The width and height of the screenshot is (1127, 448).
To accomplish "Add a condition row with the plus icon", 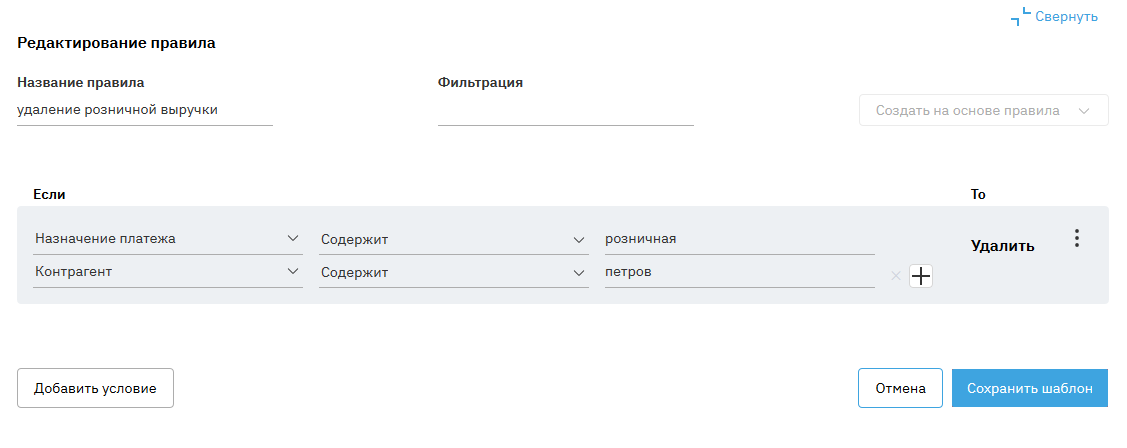I will coord(921,277).
